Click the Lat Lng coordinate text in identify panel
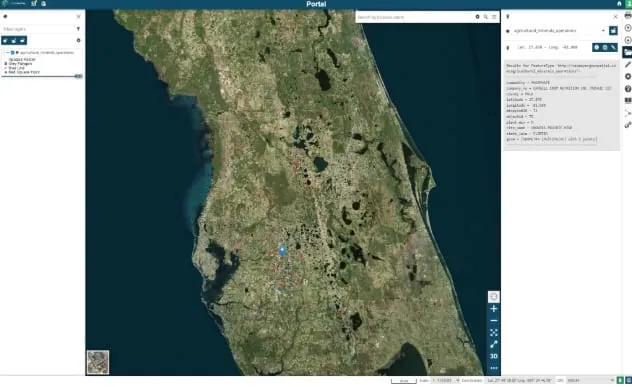632x387 pixels. (x=547, y=47)
